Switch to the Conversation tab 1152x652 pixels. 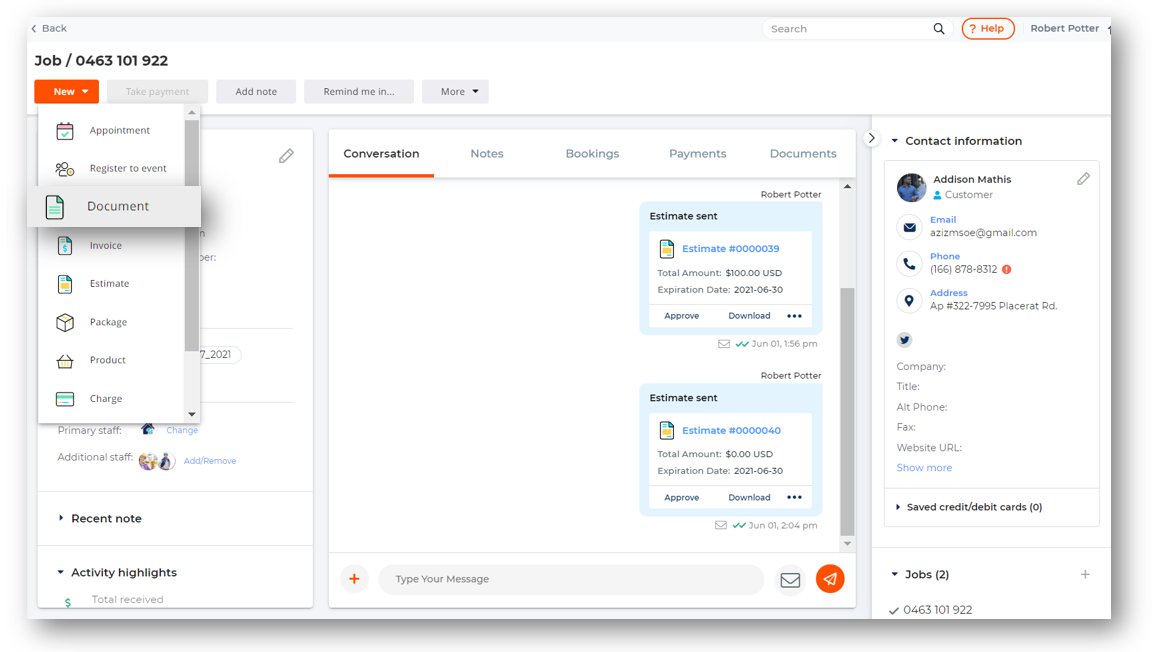381,154
